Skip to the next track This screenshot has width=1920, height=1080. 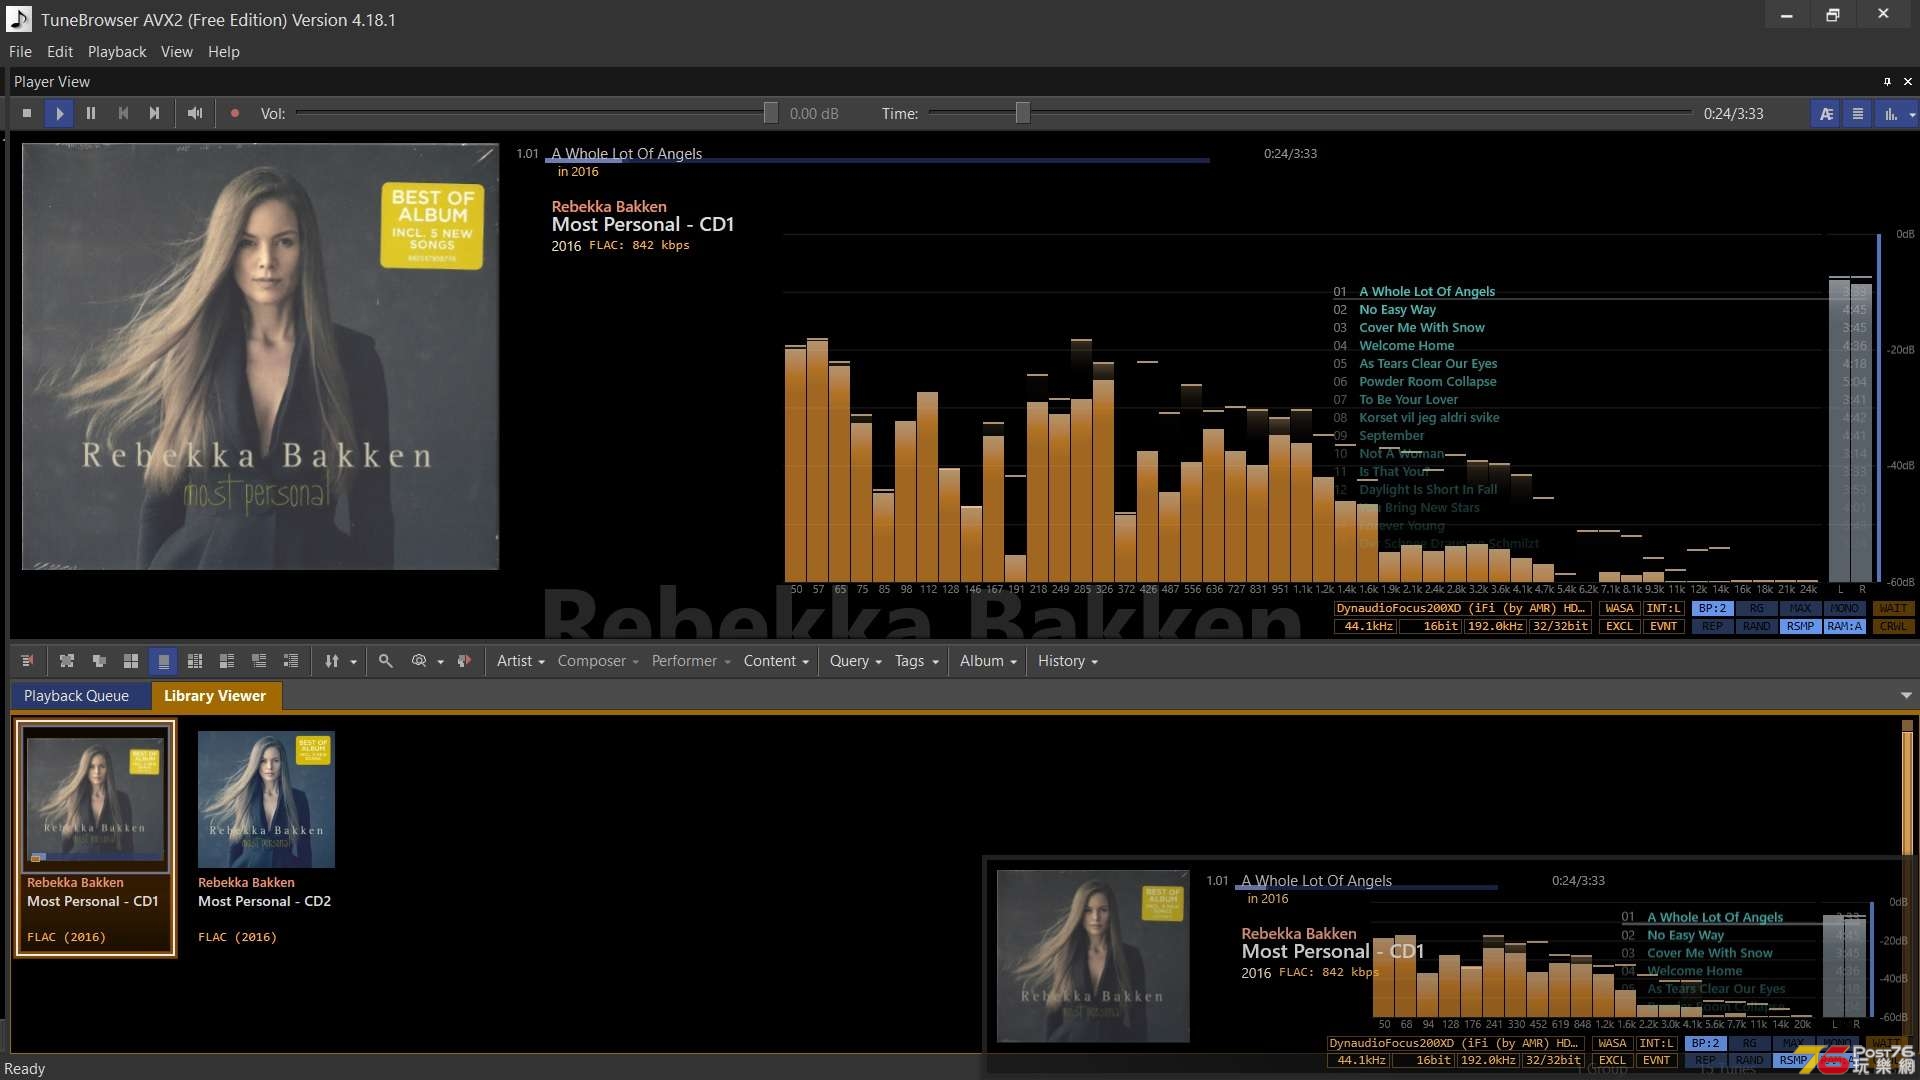pyautogui.click(x=154, y=114)
